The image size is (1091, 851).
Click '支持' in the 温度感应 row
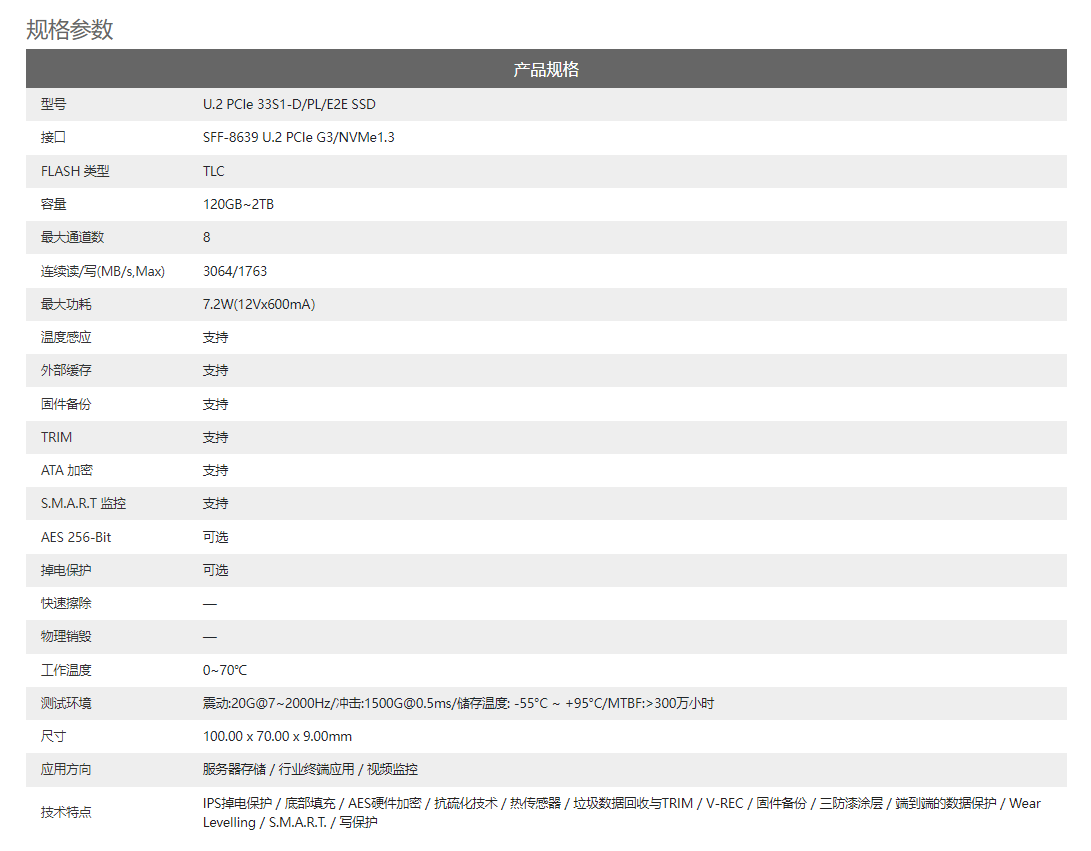pyautogui.click(x=216, y=337)
